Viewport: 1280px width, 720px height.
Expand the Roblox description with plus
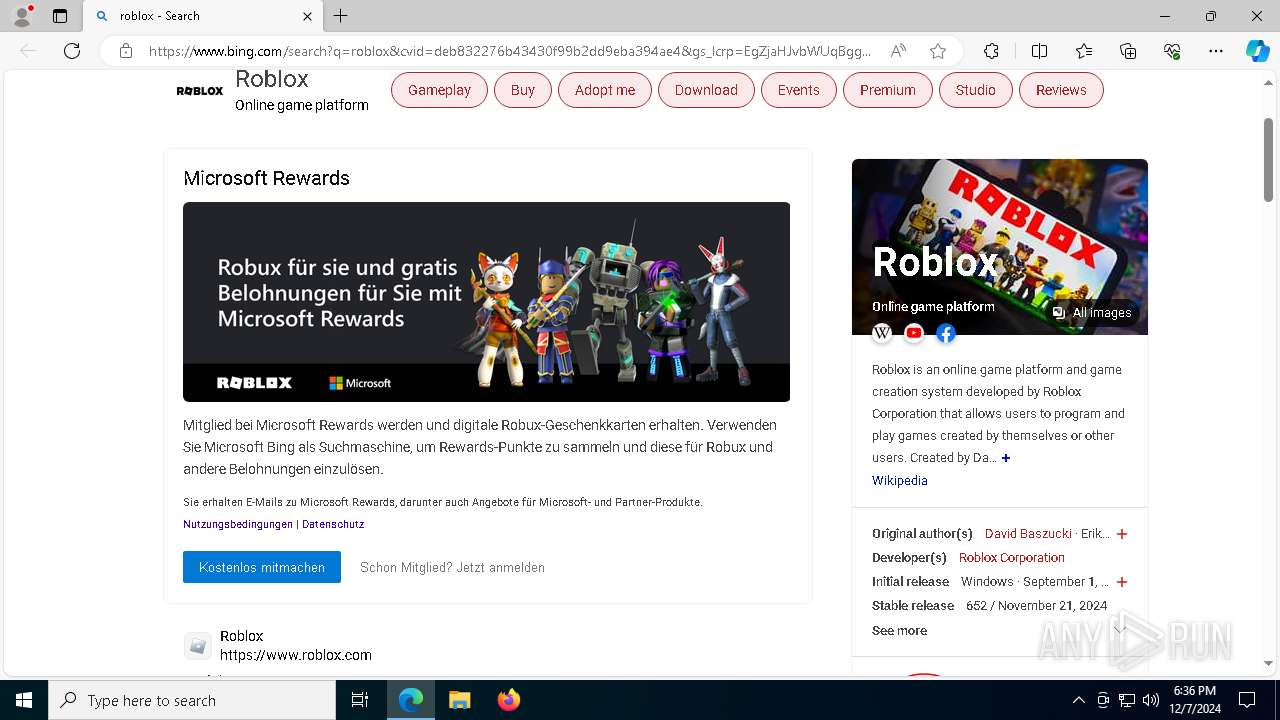click(1006, 458)
